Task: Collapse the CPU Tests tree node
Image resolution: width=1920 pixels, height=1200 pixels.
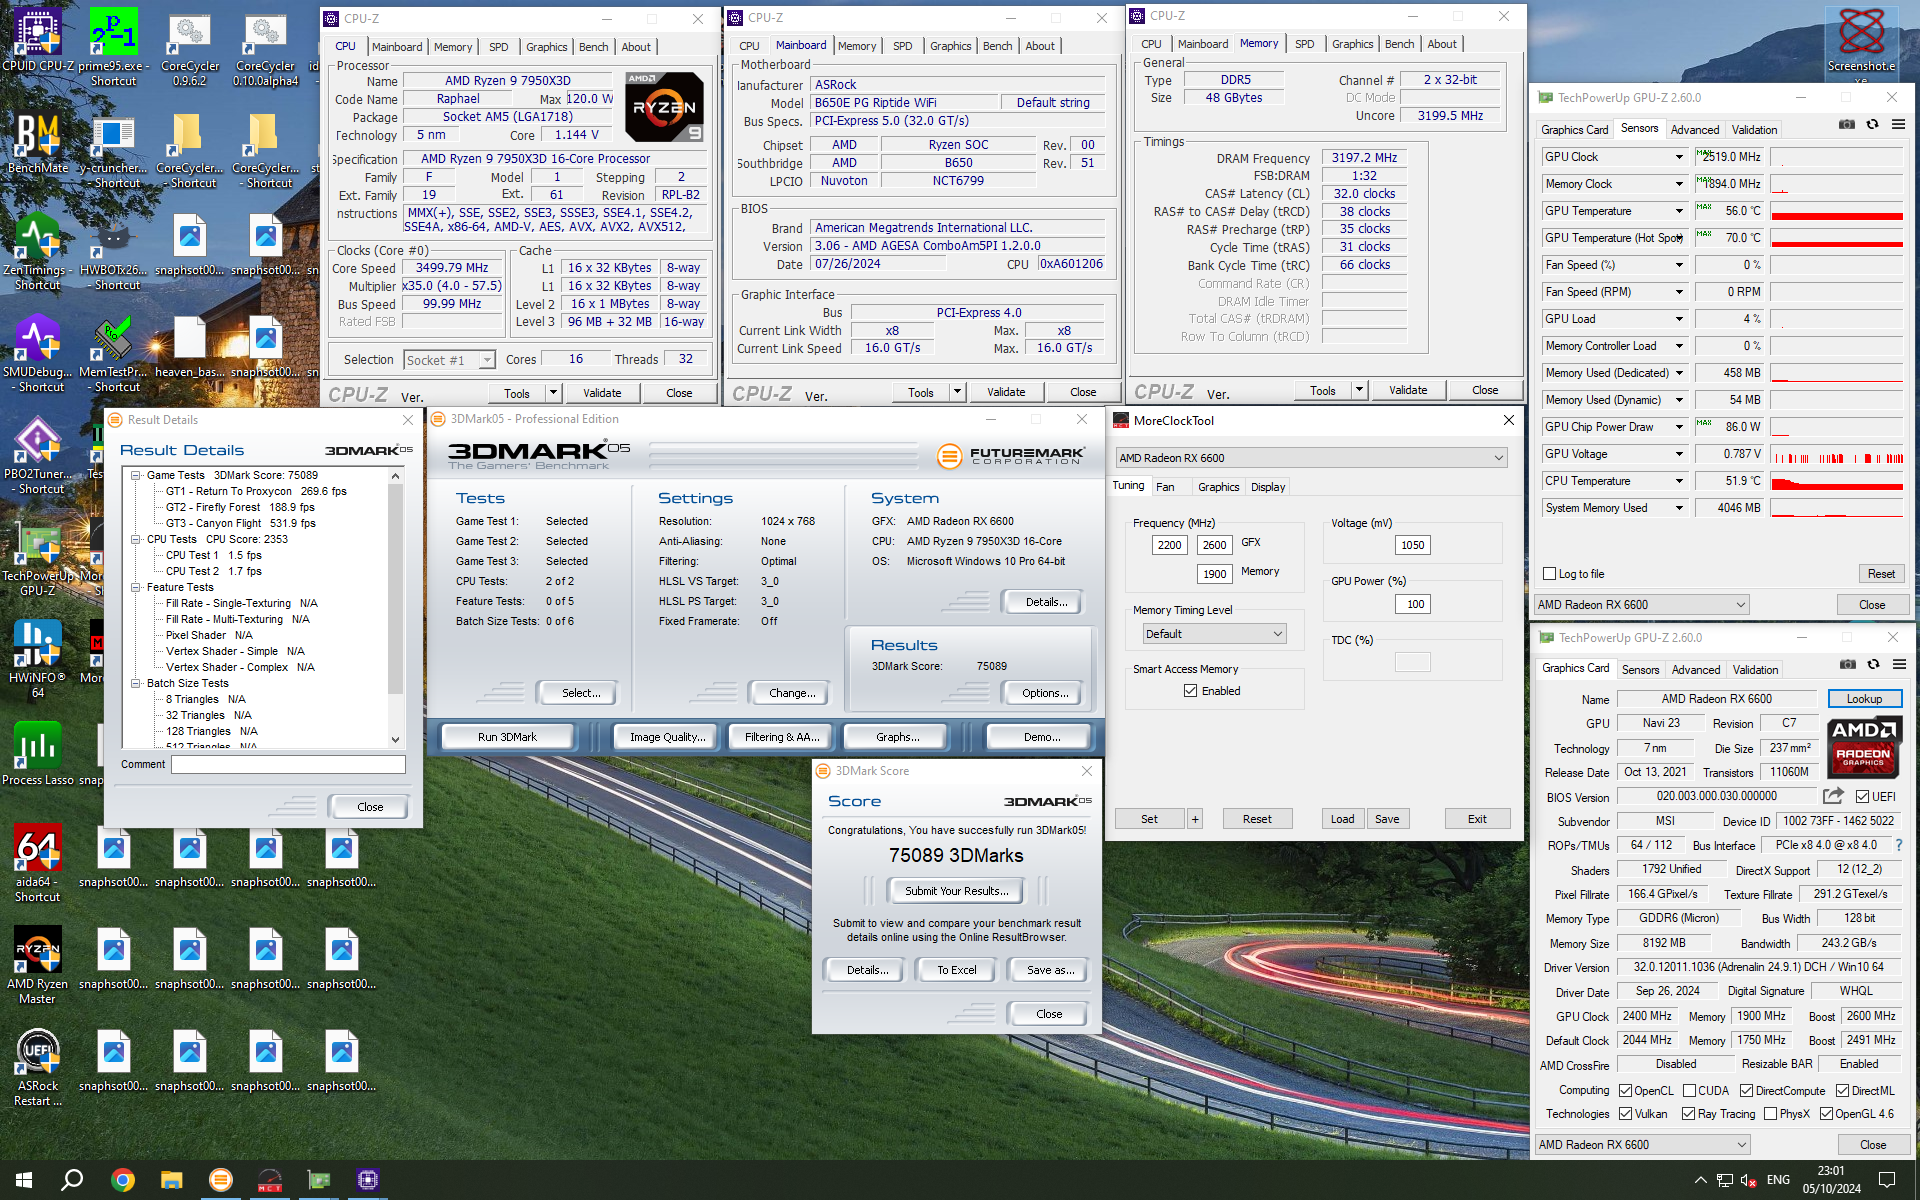Action: tap(136, 539)
